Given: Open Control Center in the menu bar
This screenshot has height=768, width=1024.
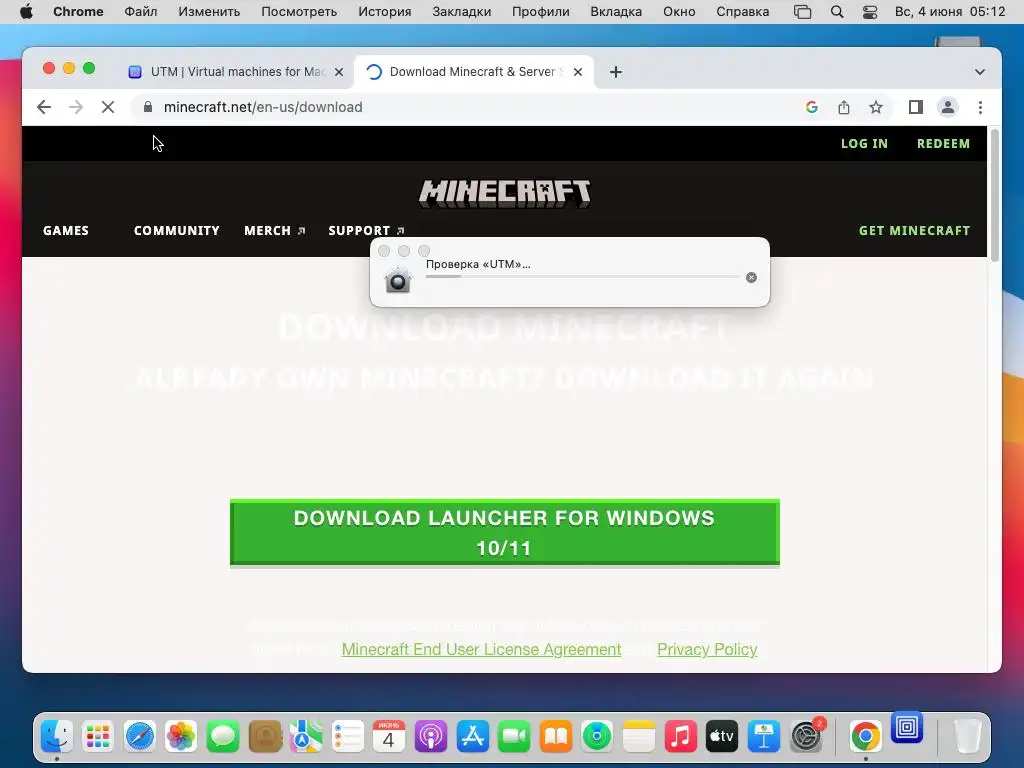Looking at the screenshot, I should (x=870, y=12).
